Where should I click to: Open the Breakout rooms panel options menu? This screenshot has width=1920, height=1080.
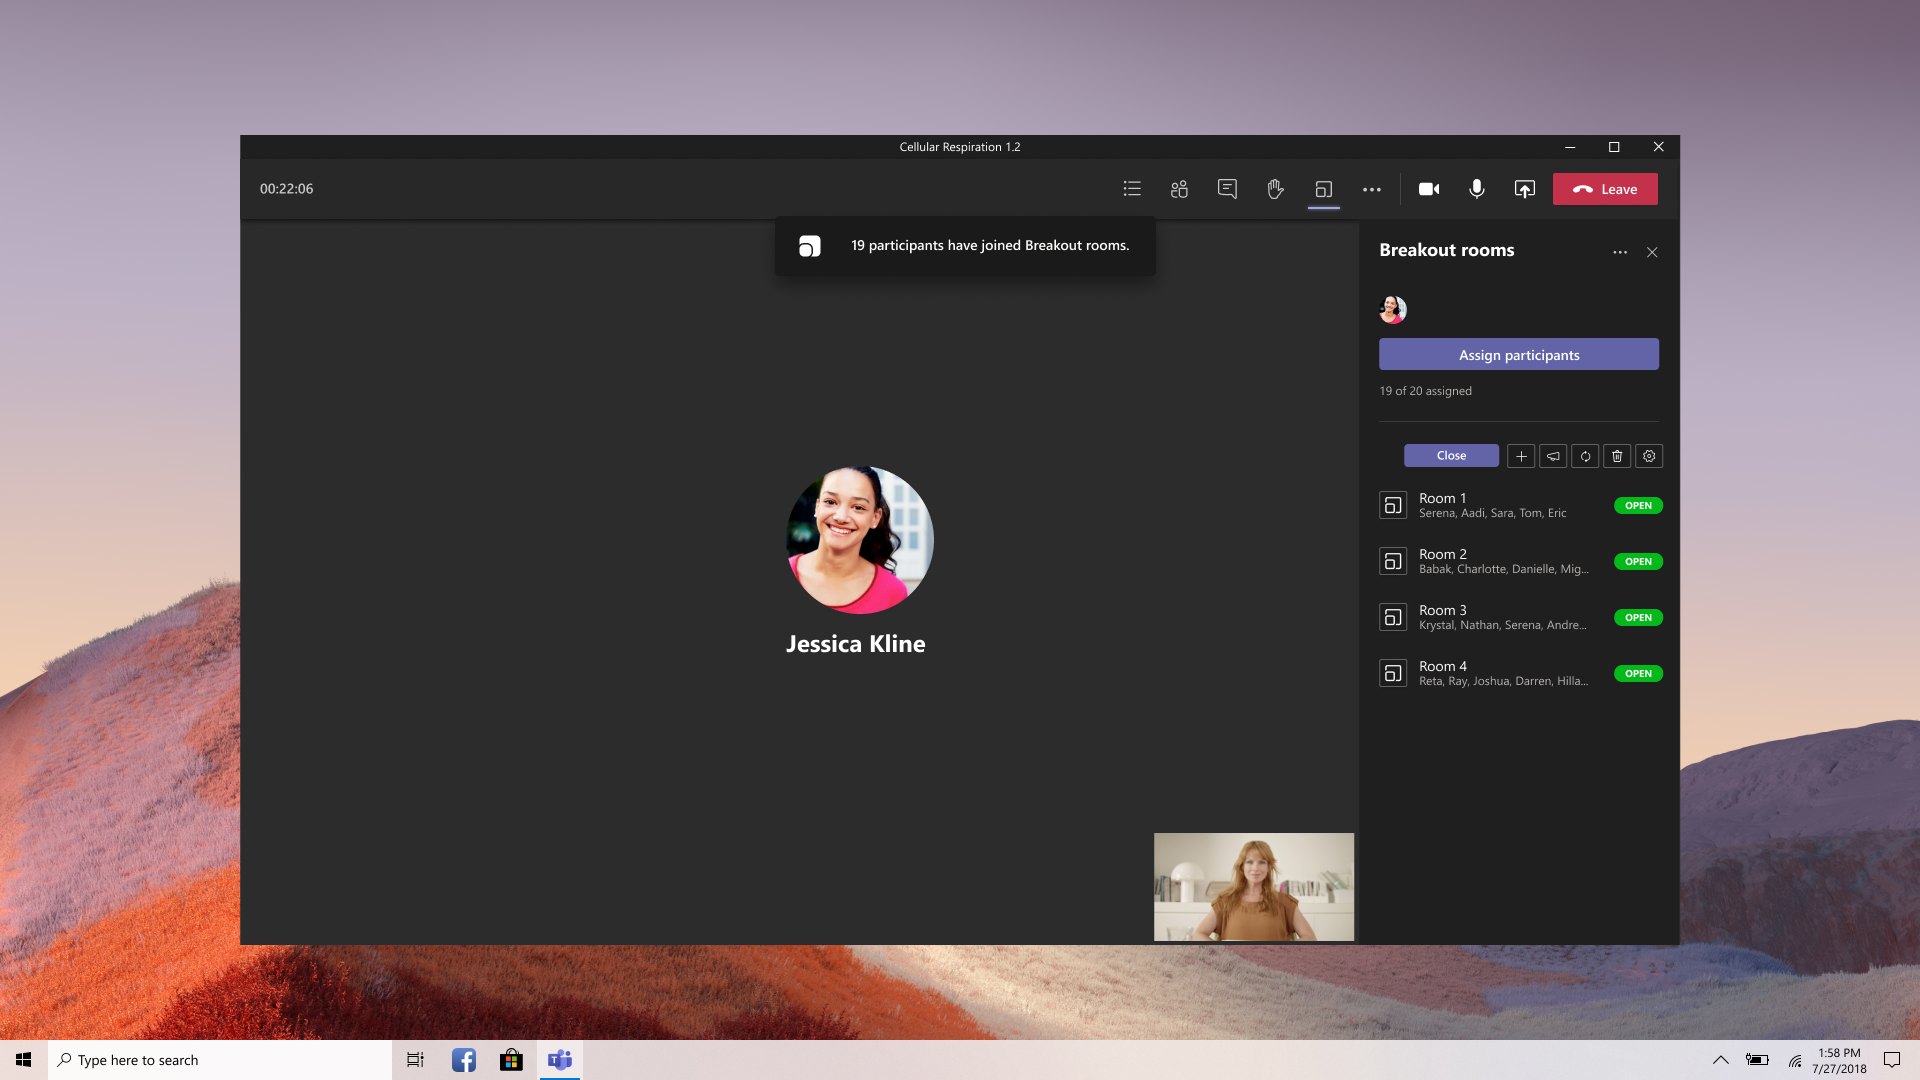[x=1620, y=252]
